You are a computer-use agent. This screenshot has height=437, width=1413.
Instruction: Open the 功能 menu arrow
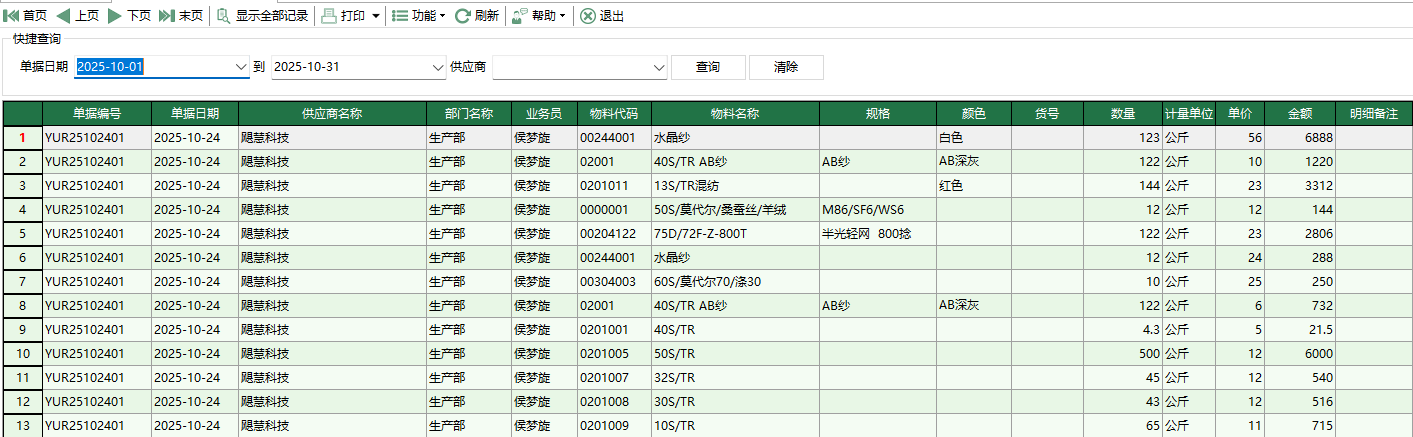[442, 16]
